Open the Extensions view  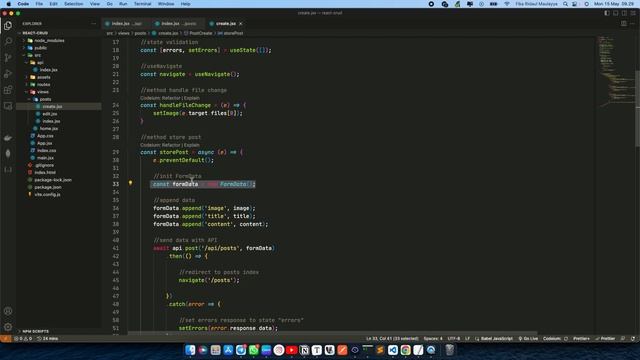click(x=8, y=90)
